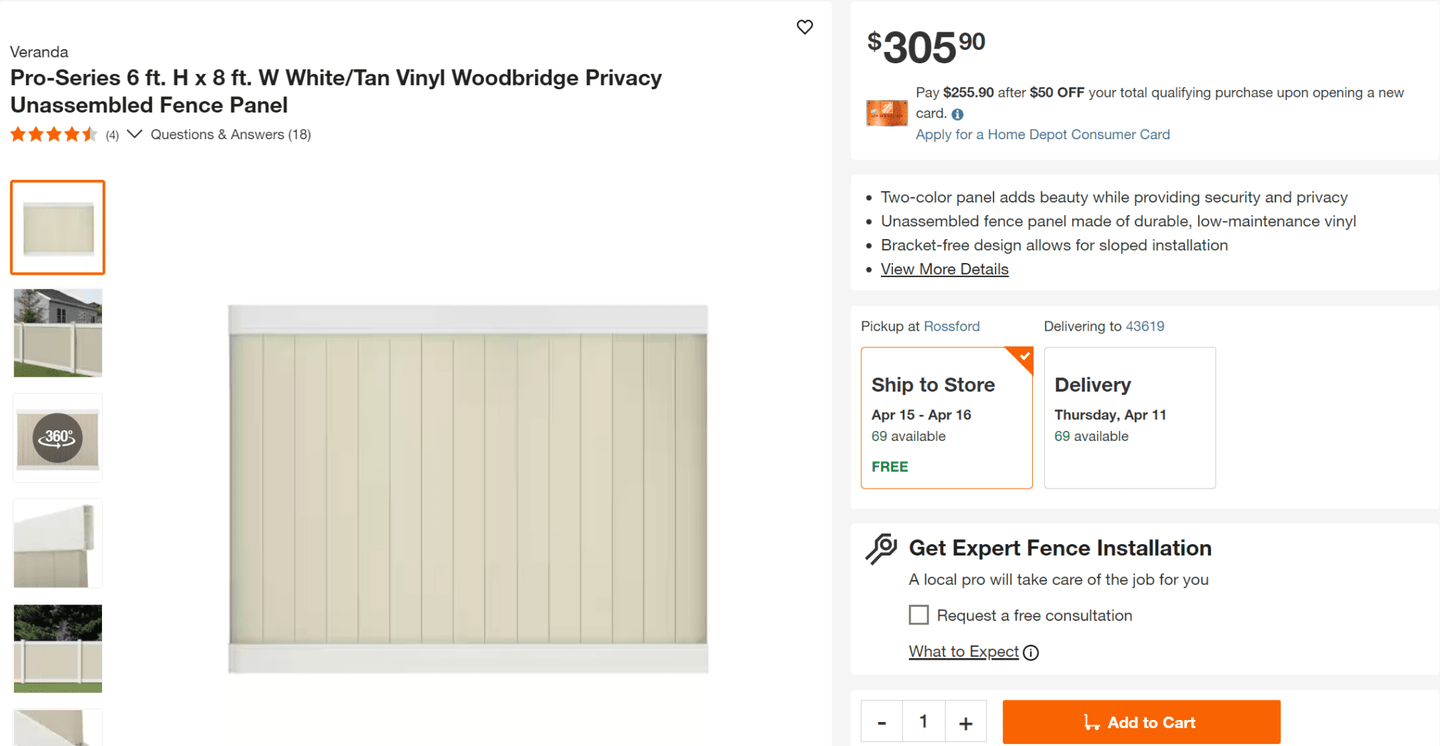Click the heart favorite icon
The height and width of the screenshot is (746, 1440).
(805, 27)
